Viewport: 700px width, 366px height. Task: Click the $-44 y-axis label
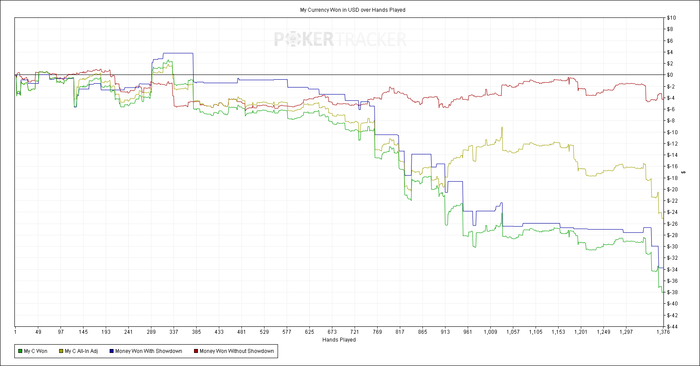click(x=672, y=327)
